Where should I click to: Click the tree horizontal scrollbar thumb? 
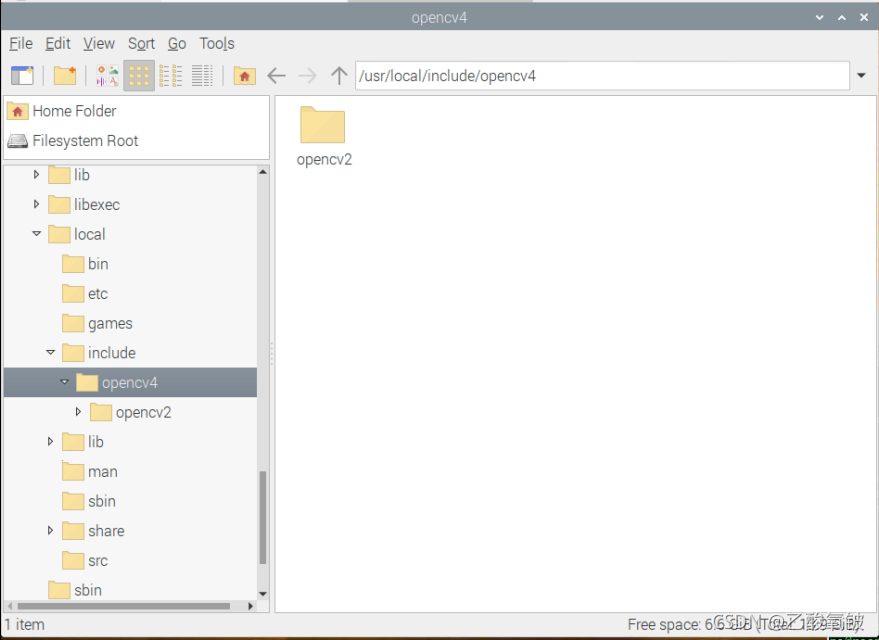(x=123, y=606)
